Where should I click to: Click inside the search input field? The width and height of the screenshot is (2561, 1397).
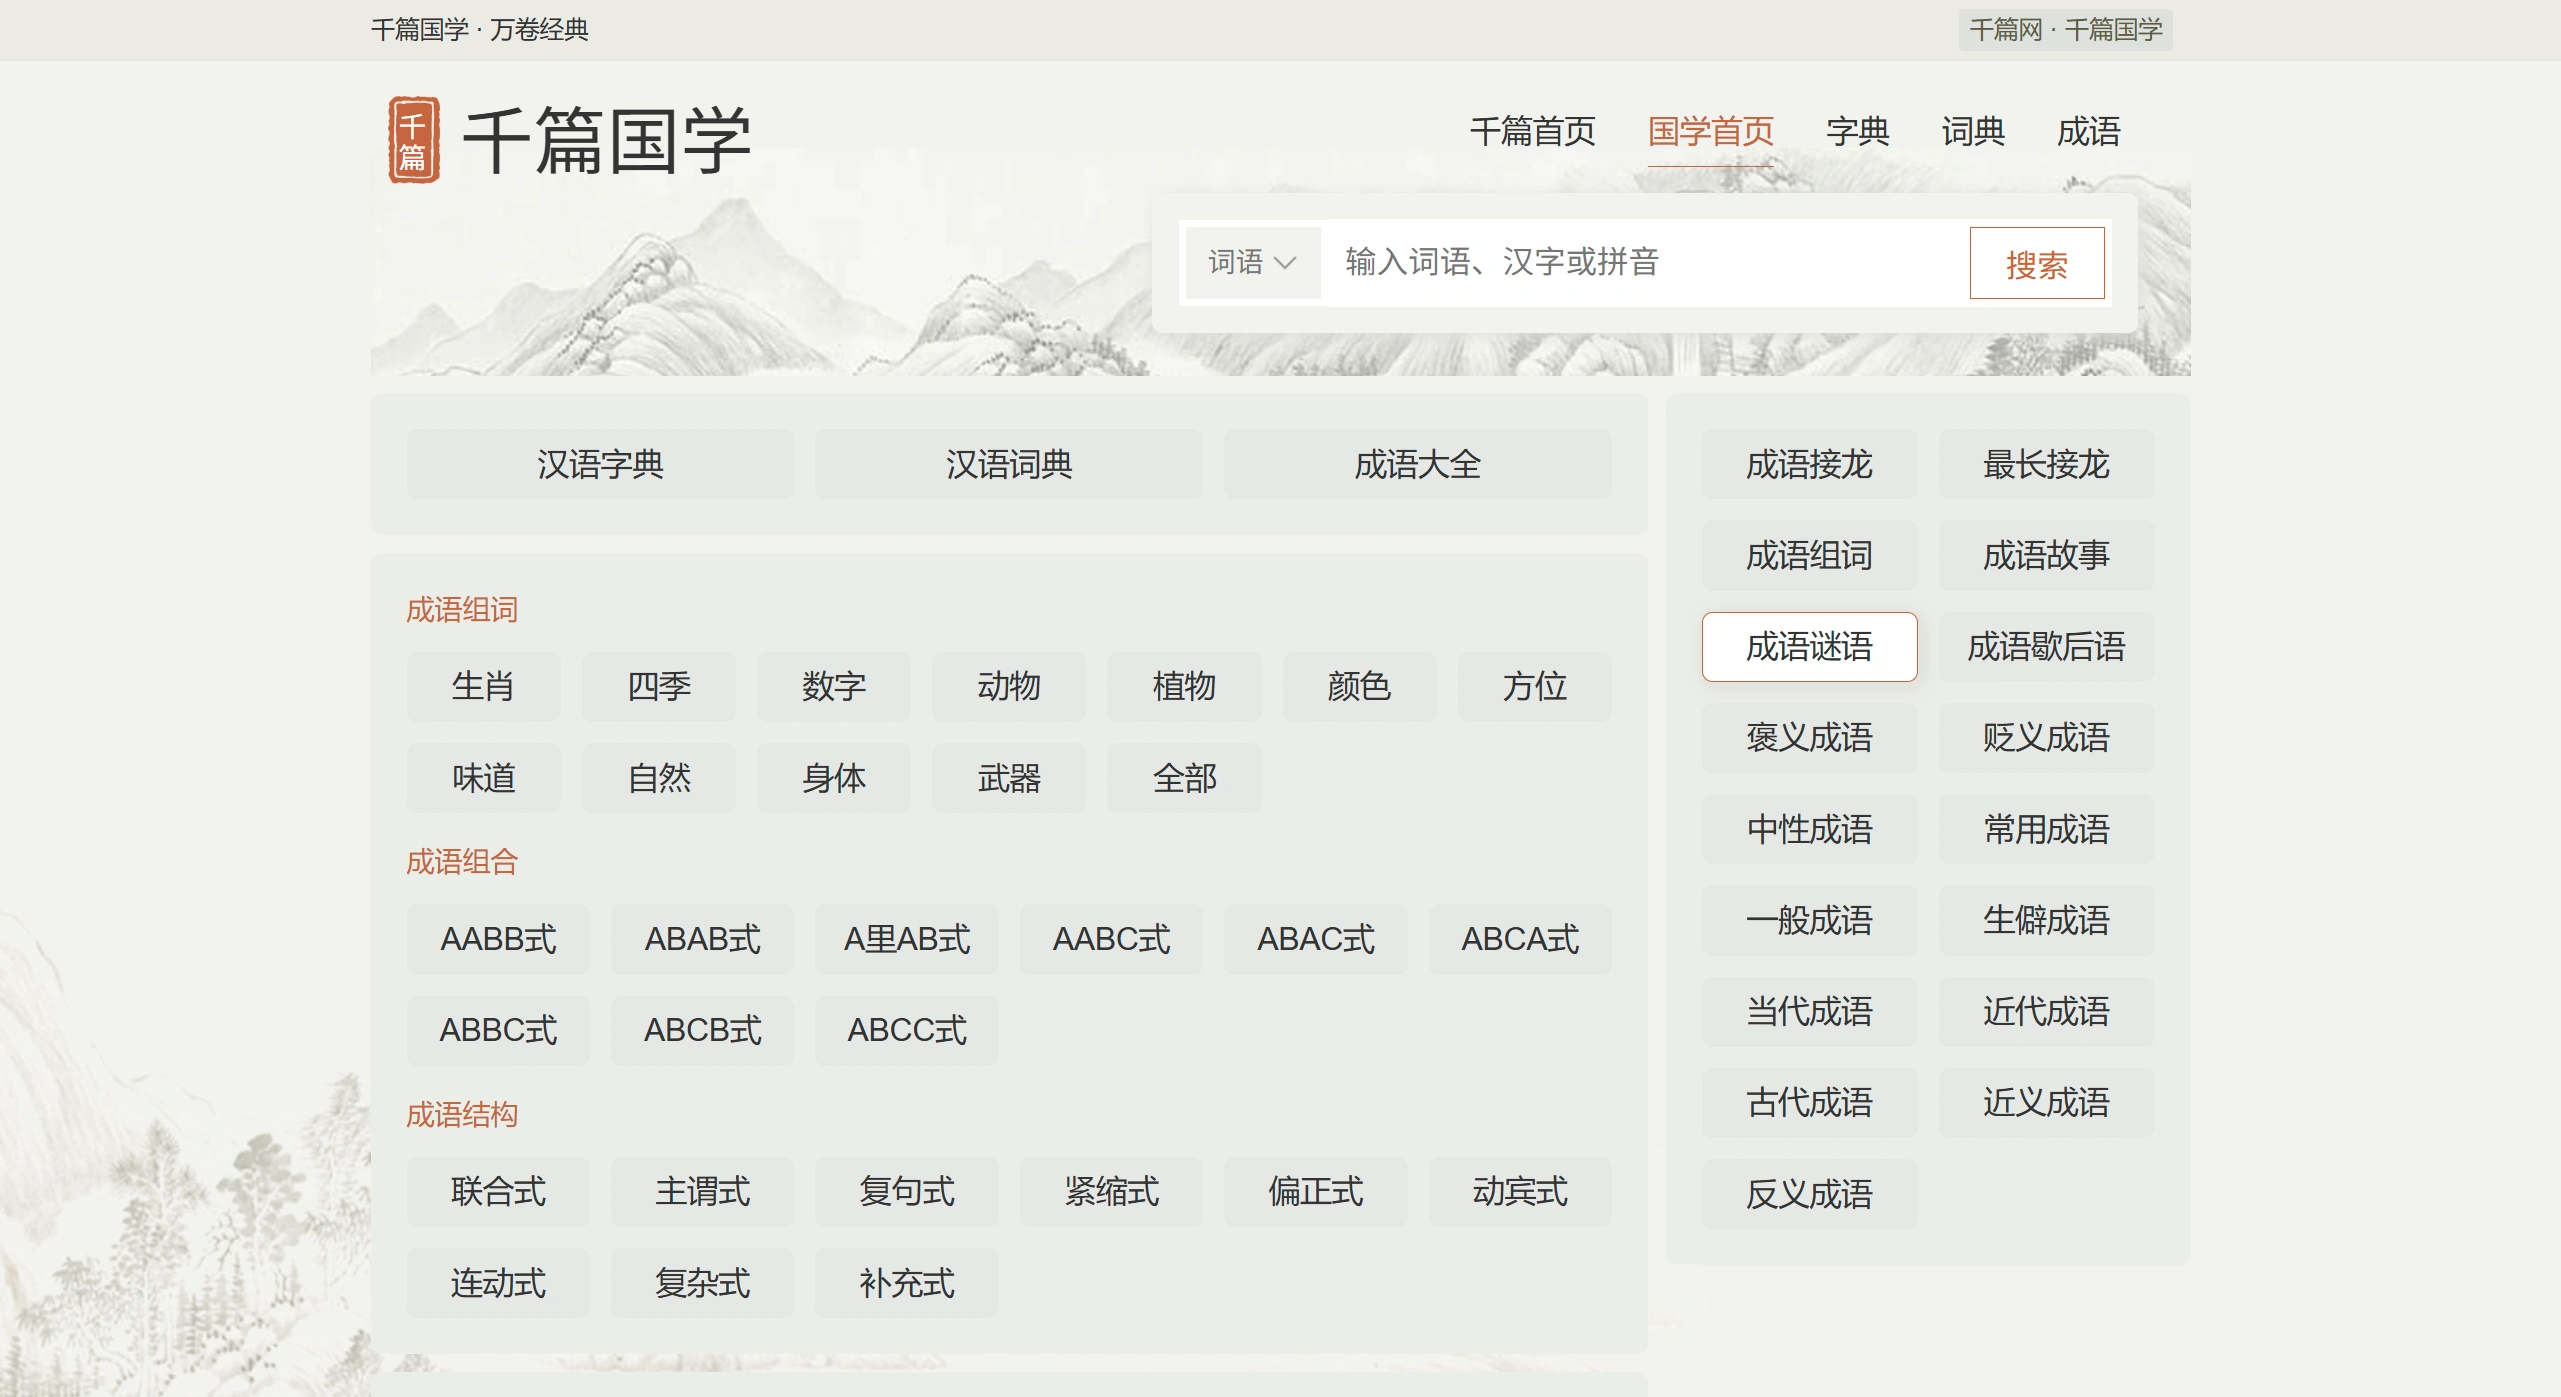click(x=1600, y=262)
